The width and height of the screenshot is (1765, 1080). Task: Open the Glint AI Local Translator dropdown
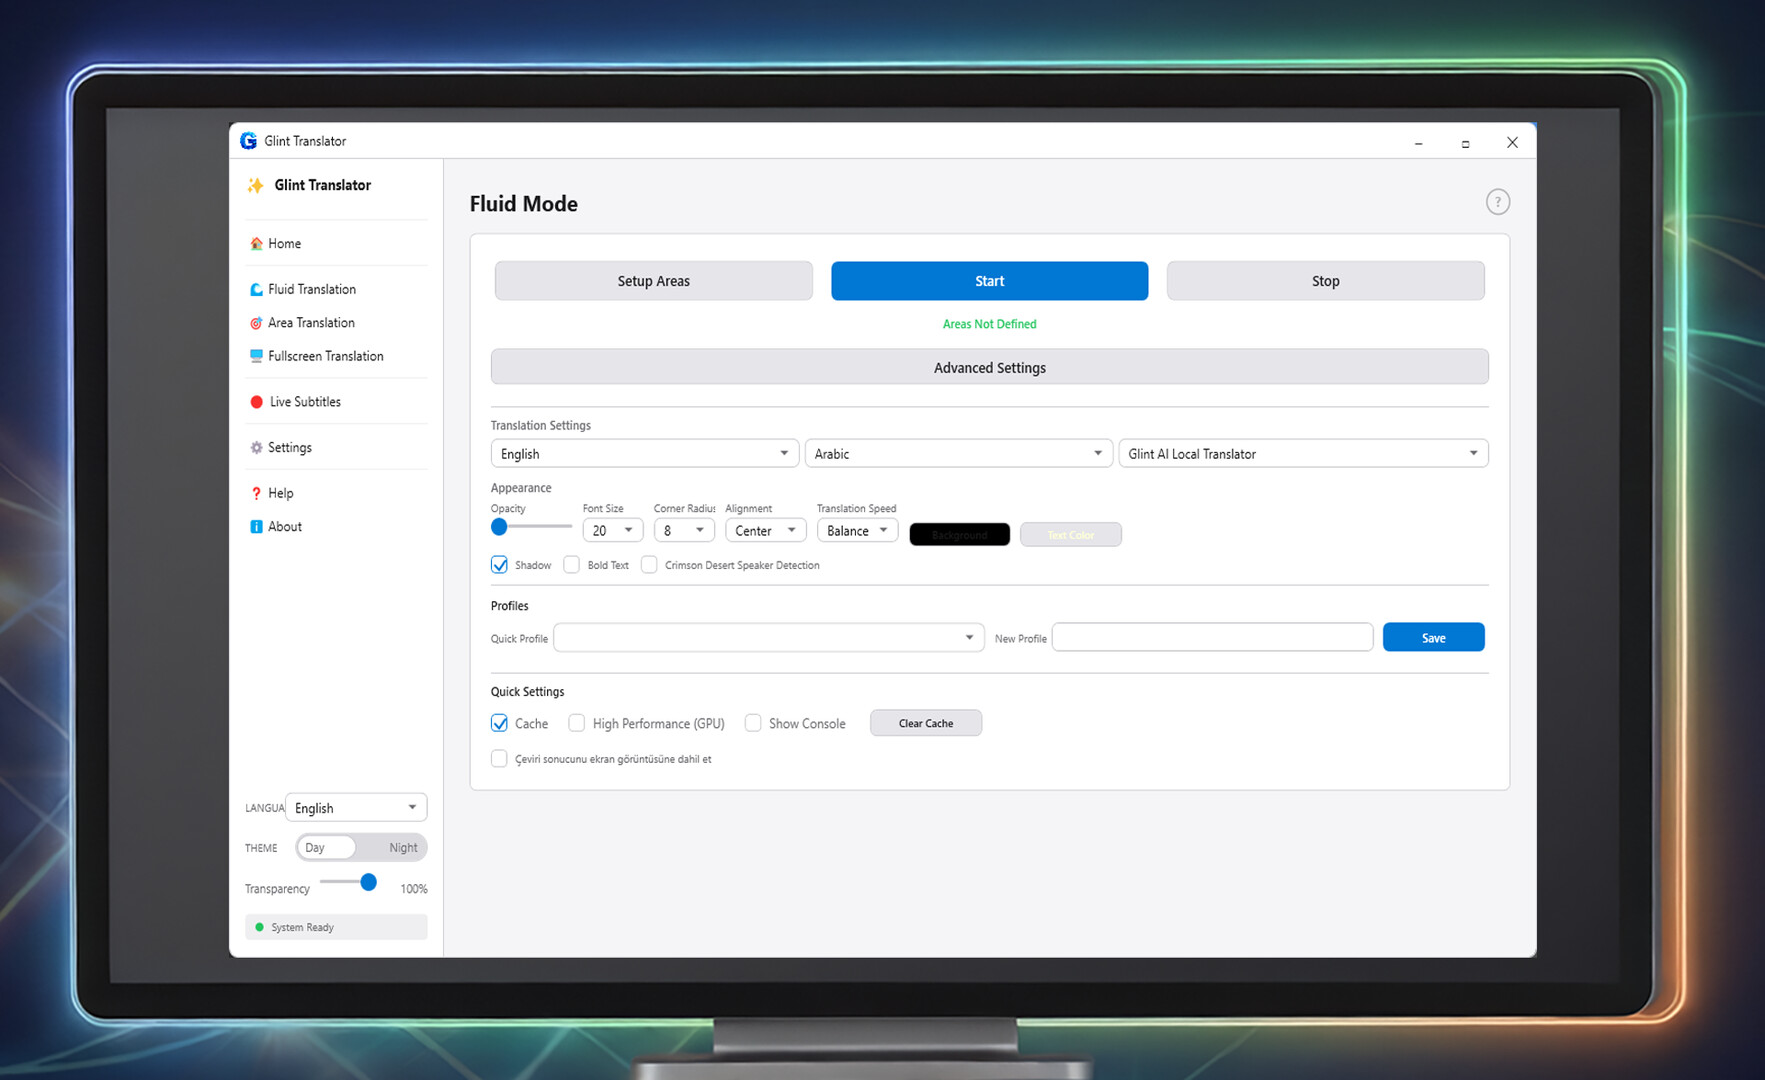1303,454
